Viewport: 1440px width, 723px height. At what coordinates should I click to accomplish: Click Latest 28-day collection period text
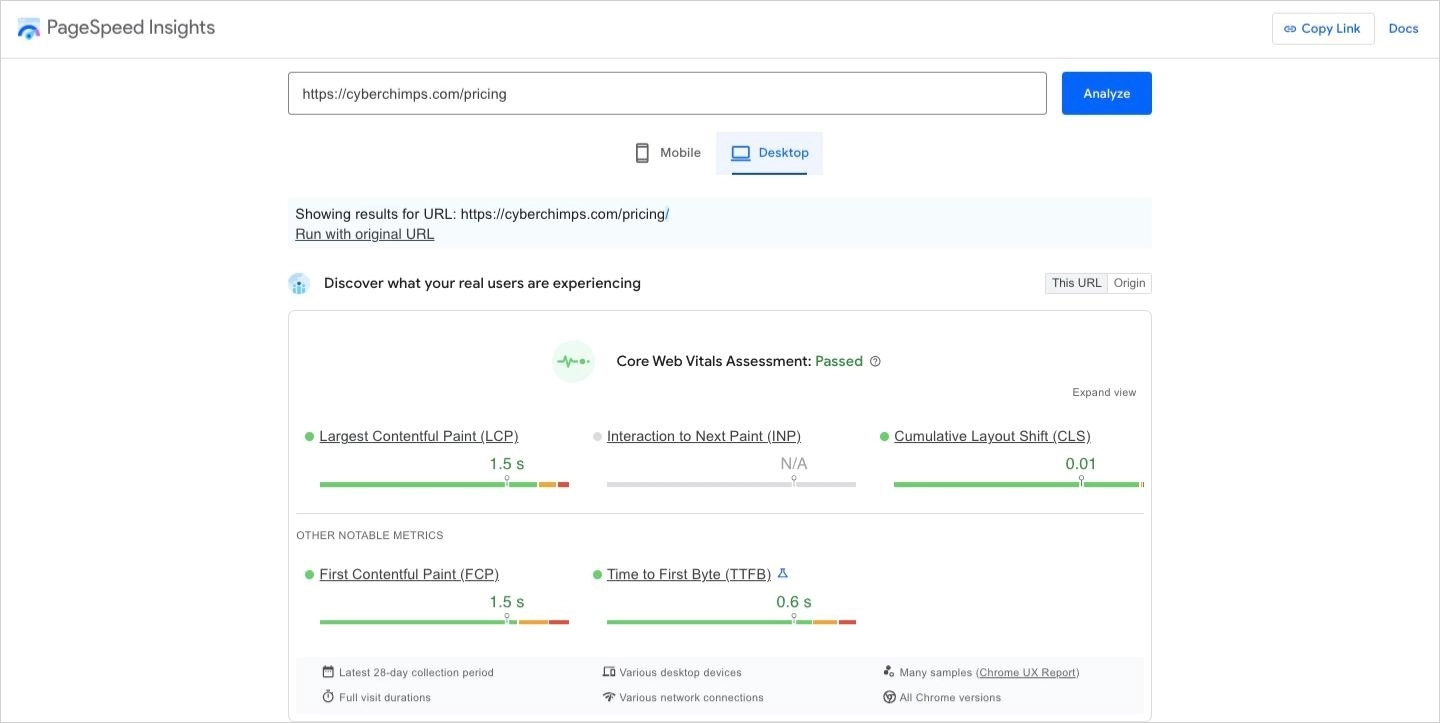pyautogui.click(x=416, y=673)
